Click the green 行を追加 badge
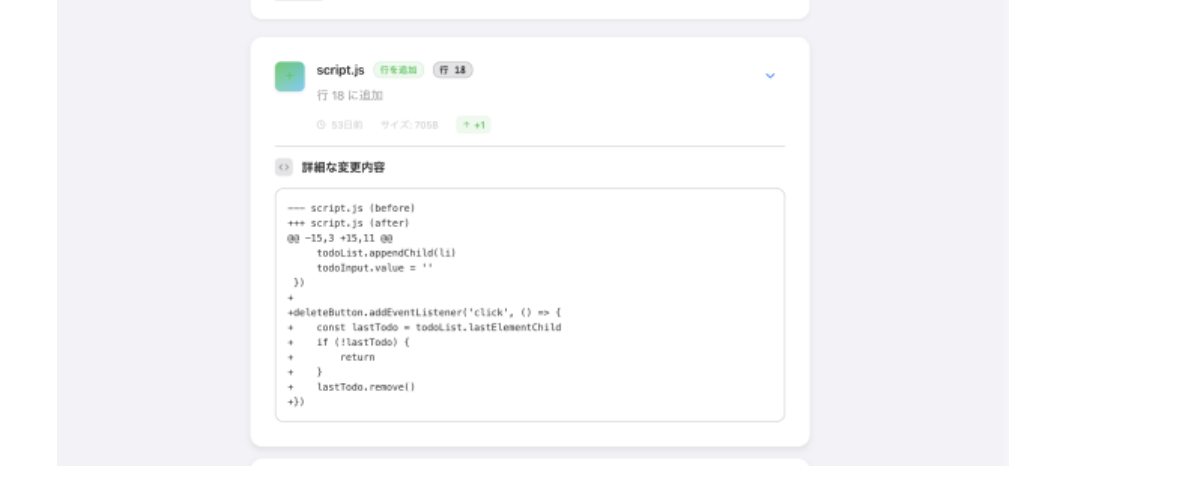The width and height of the screenshot is (1200, 480). coord(398,70)
